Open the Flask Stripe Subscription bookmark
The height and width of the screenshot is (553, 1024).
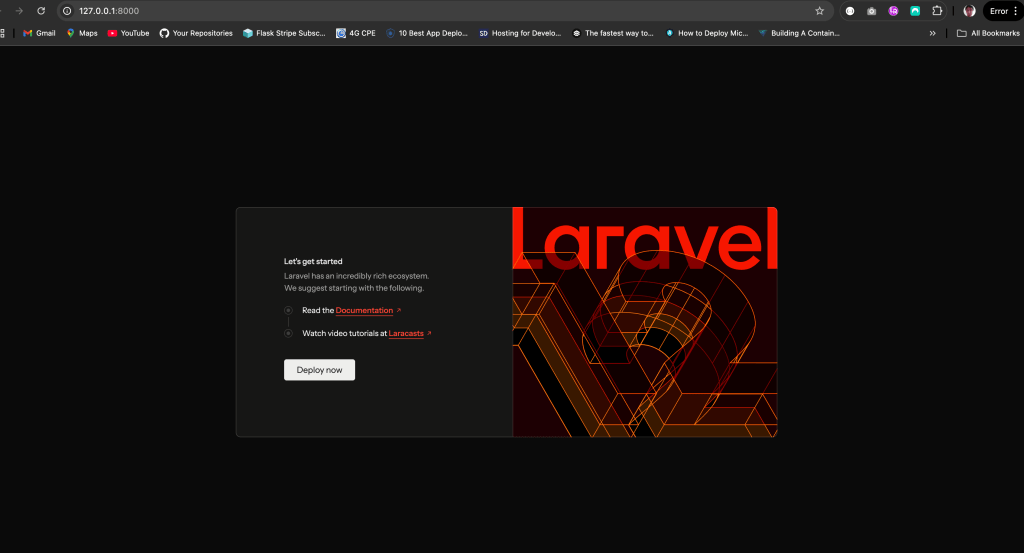click(284, 33)
